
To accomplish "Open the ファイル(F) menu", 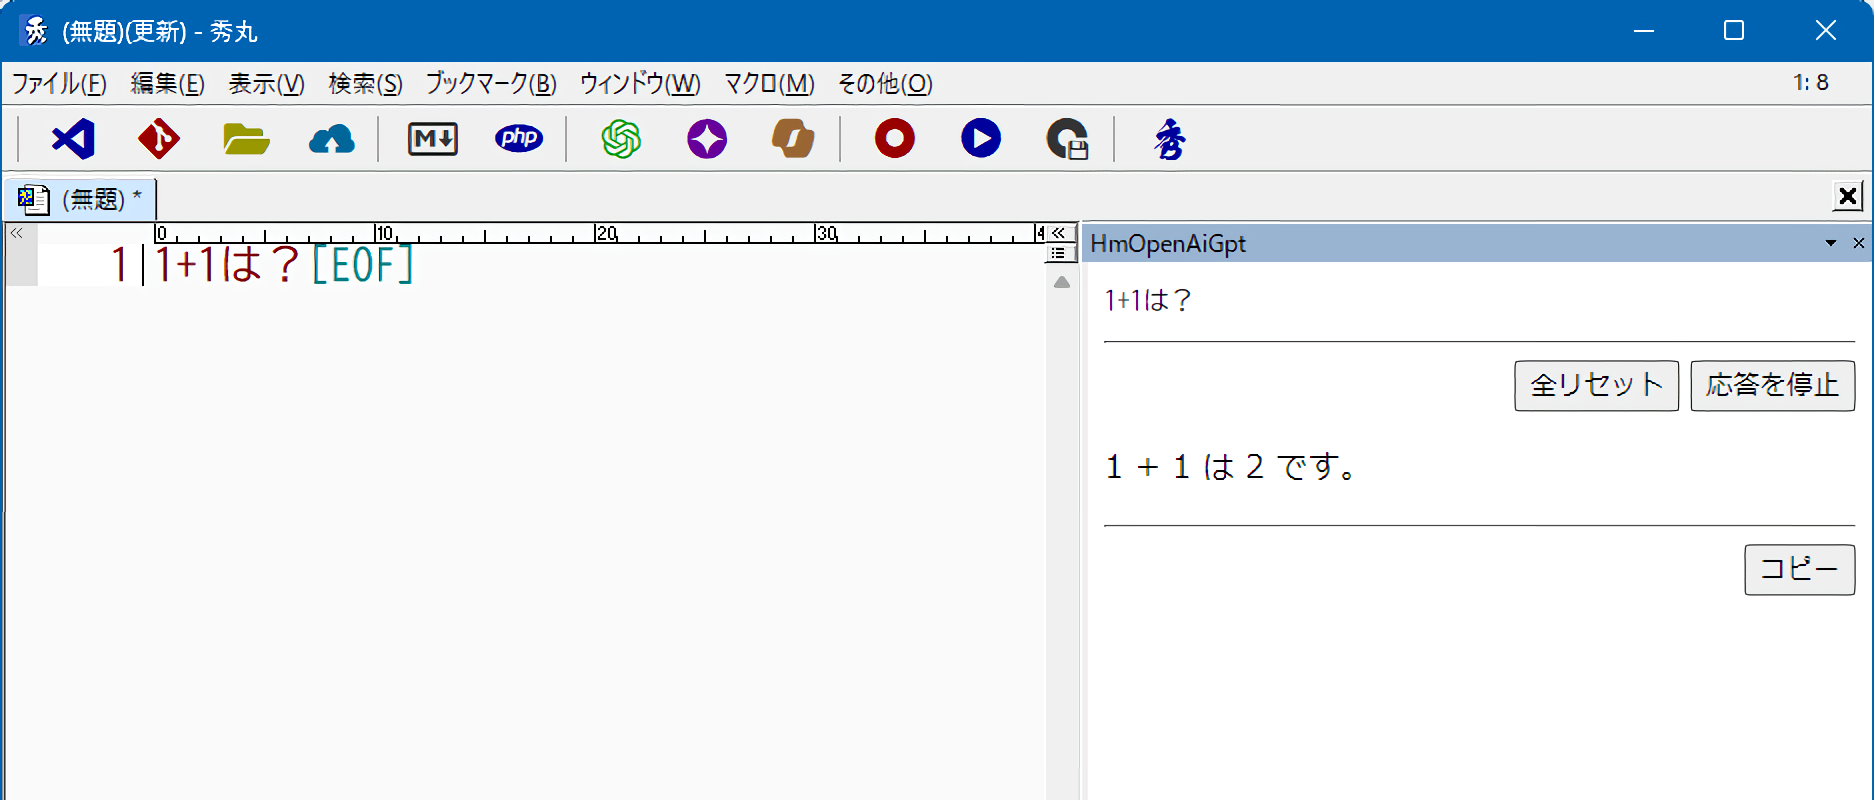I will [x=59, y=84].
